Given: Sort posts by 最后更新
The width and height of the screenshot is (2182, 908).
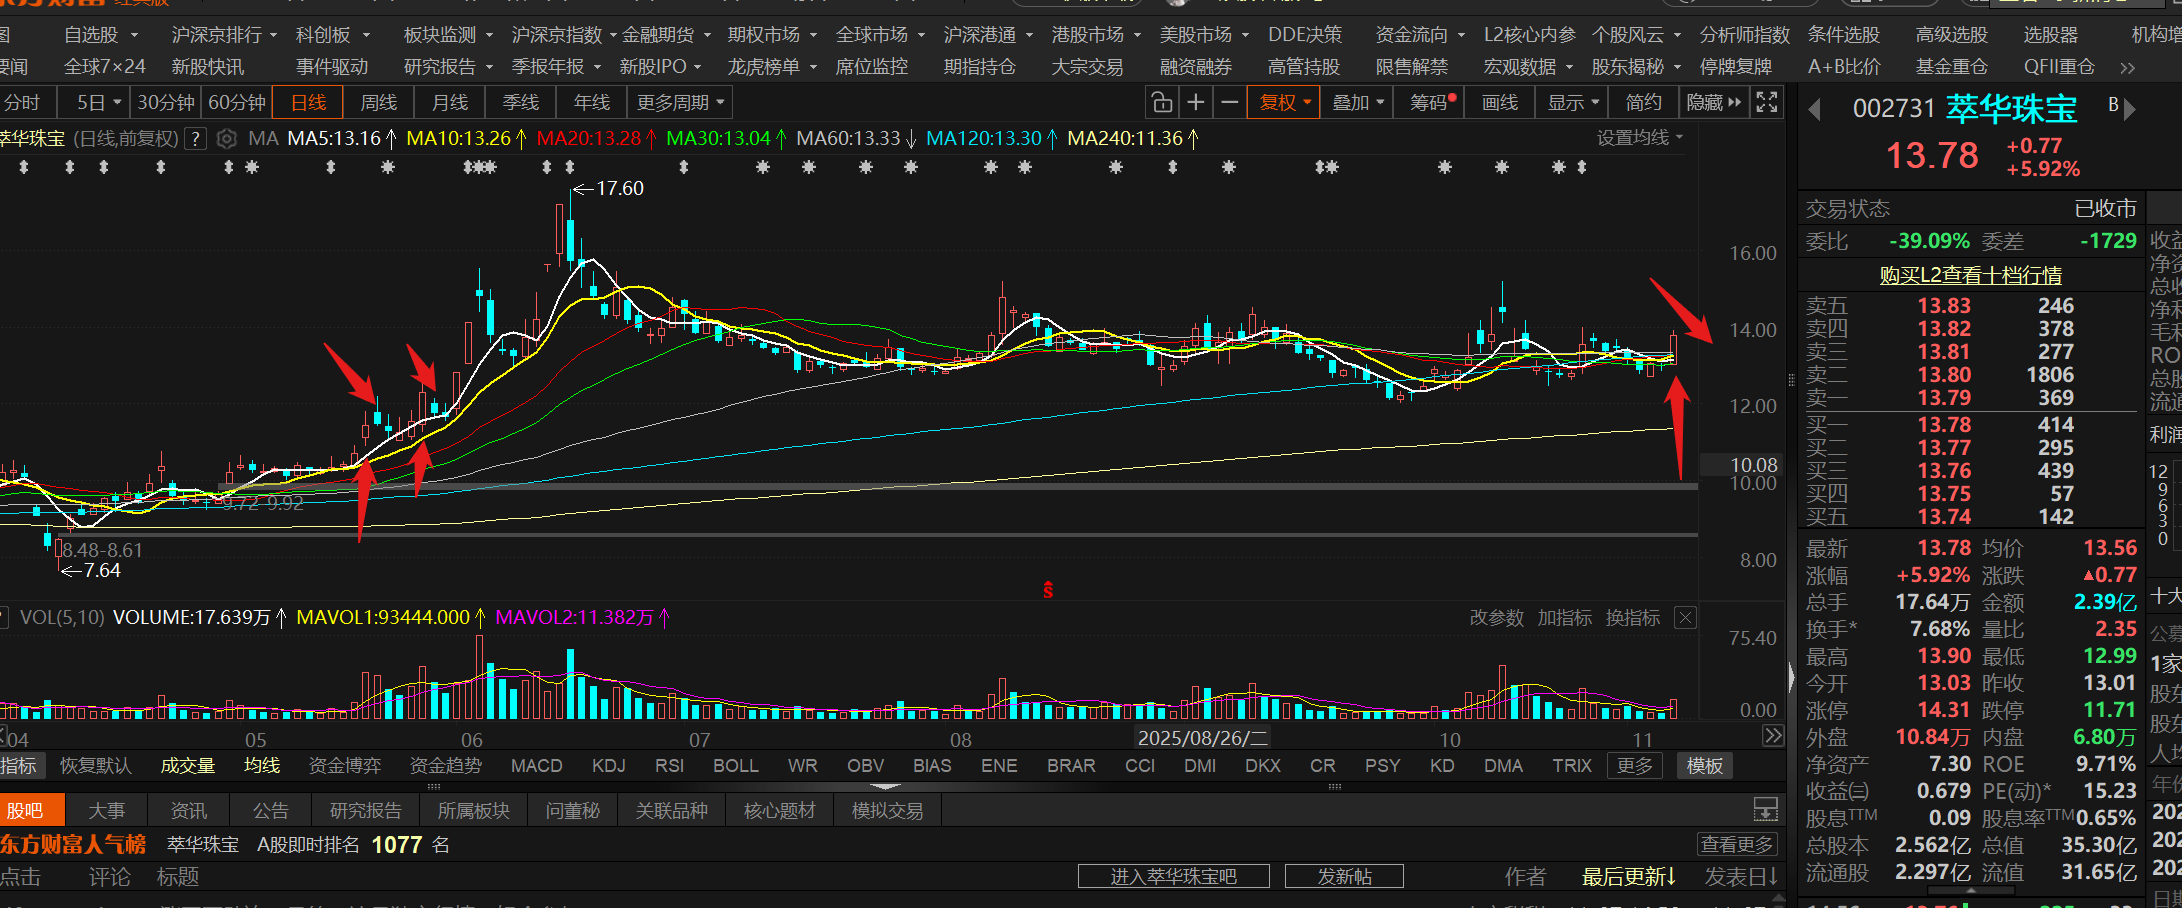Looking at the screenshot, I should click(1629, 877).
